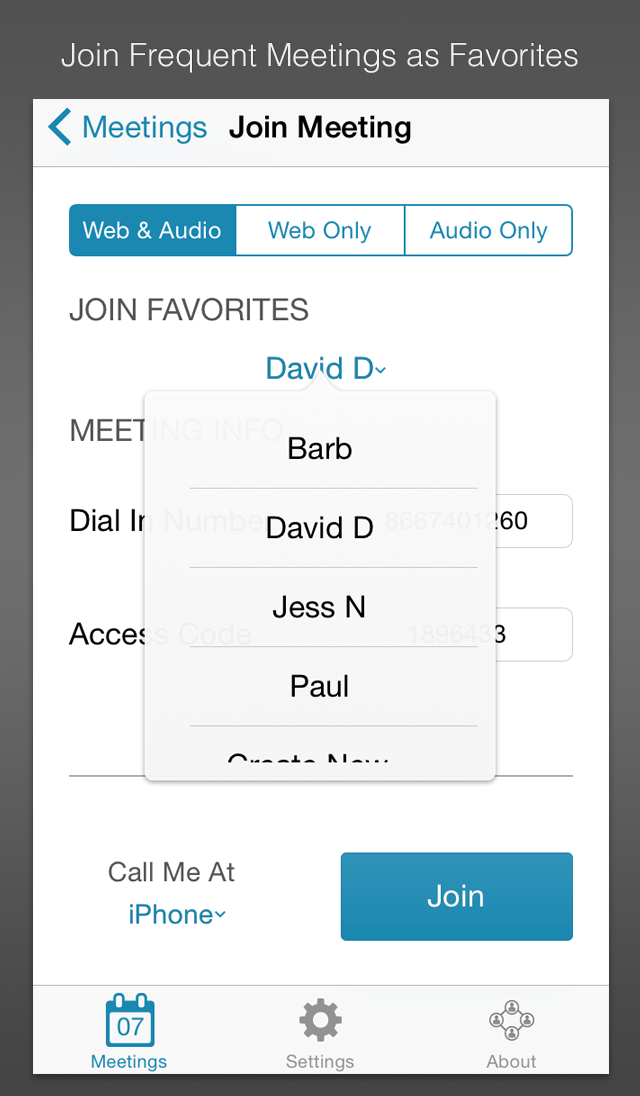This screenshot has height=1096, width=640.
Task: Tap the Settings tab label
Action: pos(320,1061)
